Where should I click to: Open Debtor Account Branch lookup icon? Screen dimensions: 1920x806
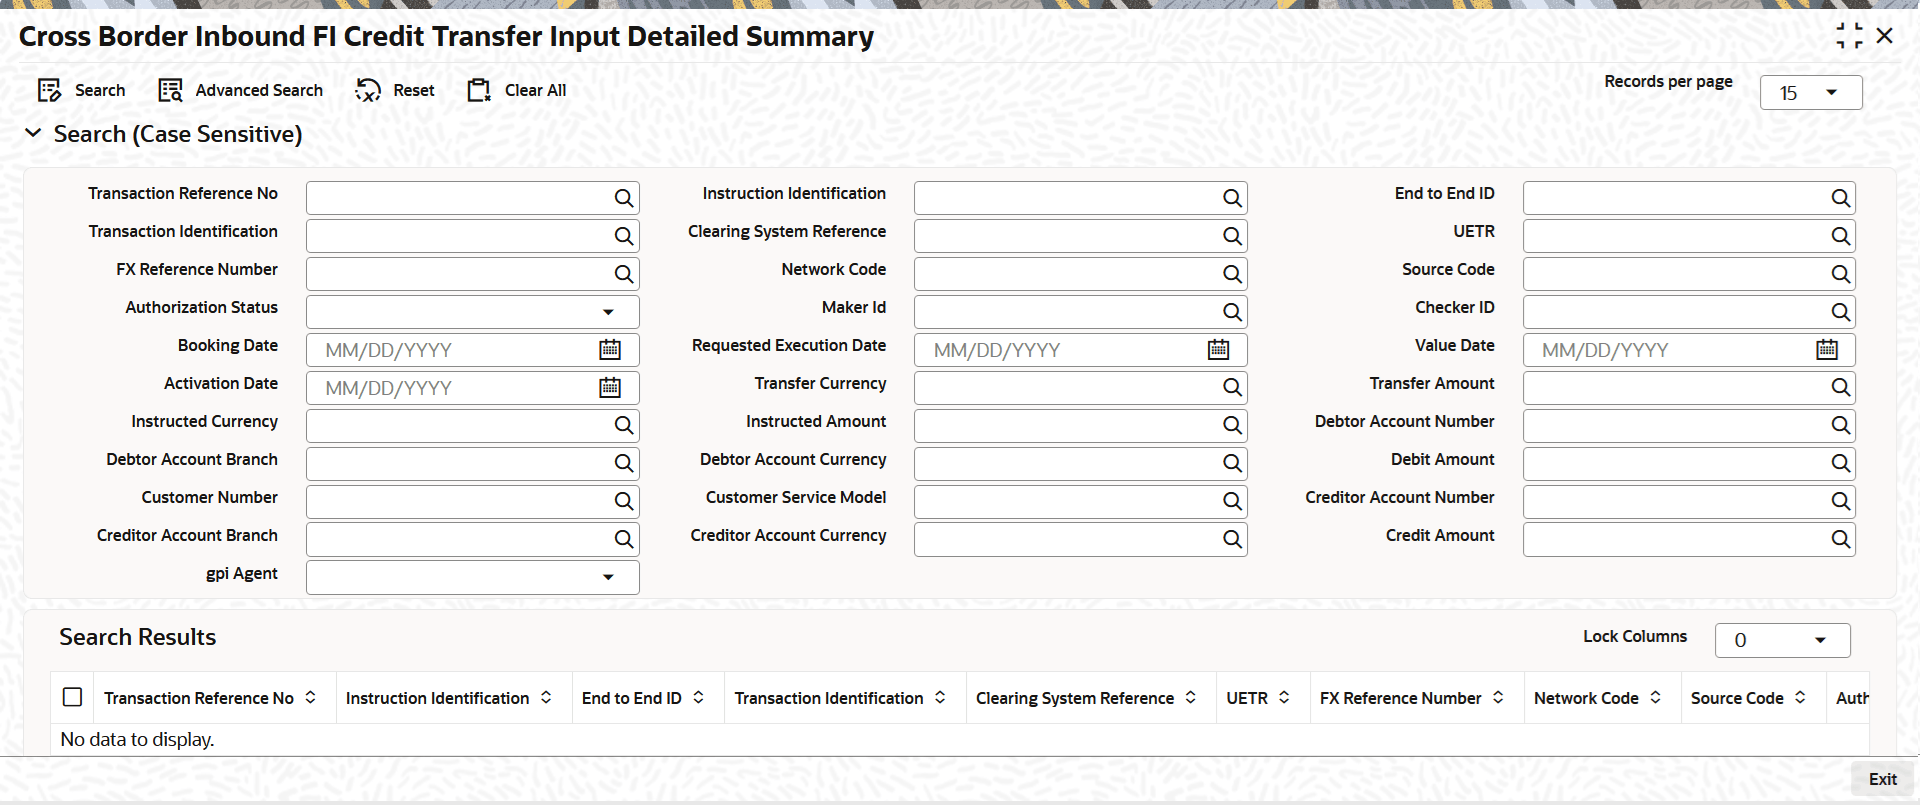[624, 463]
